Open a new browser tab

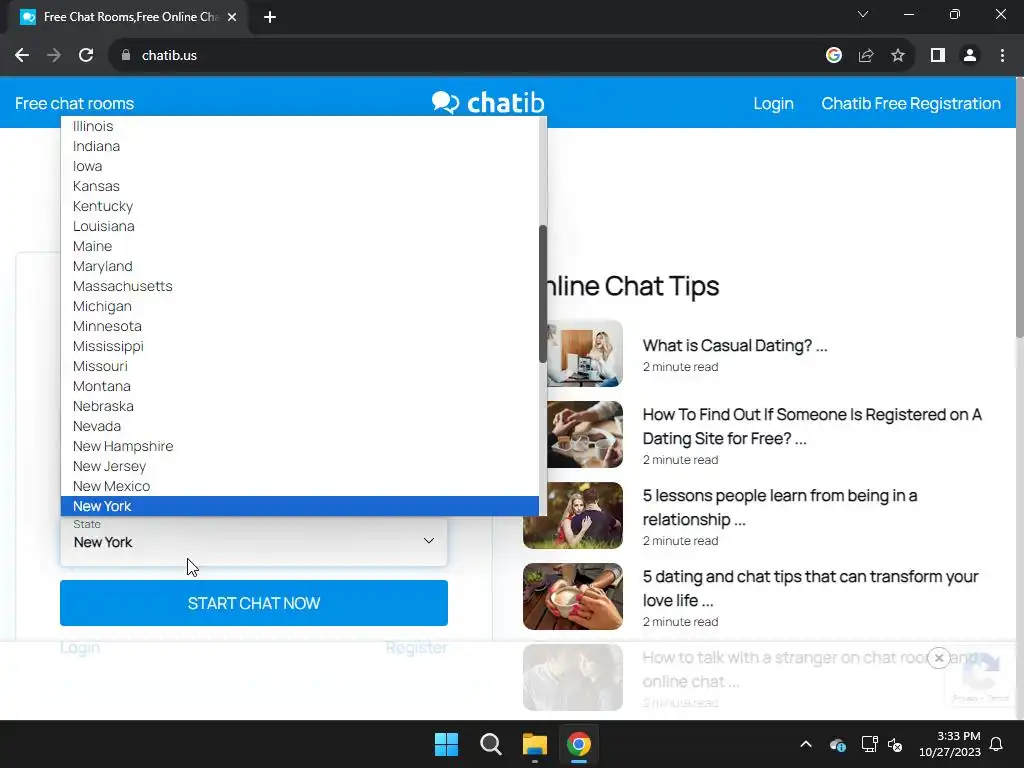click(270, 17)
